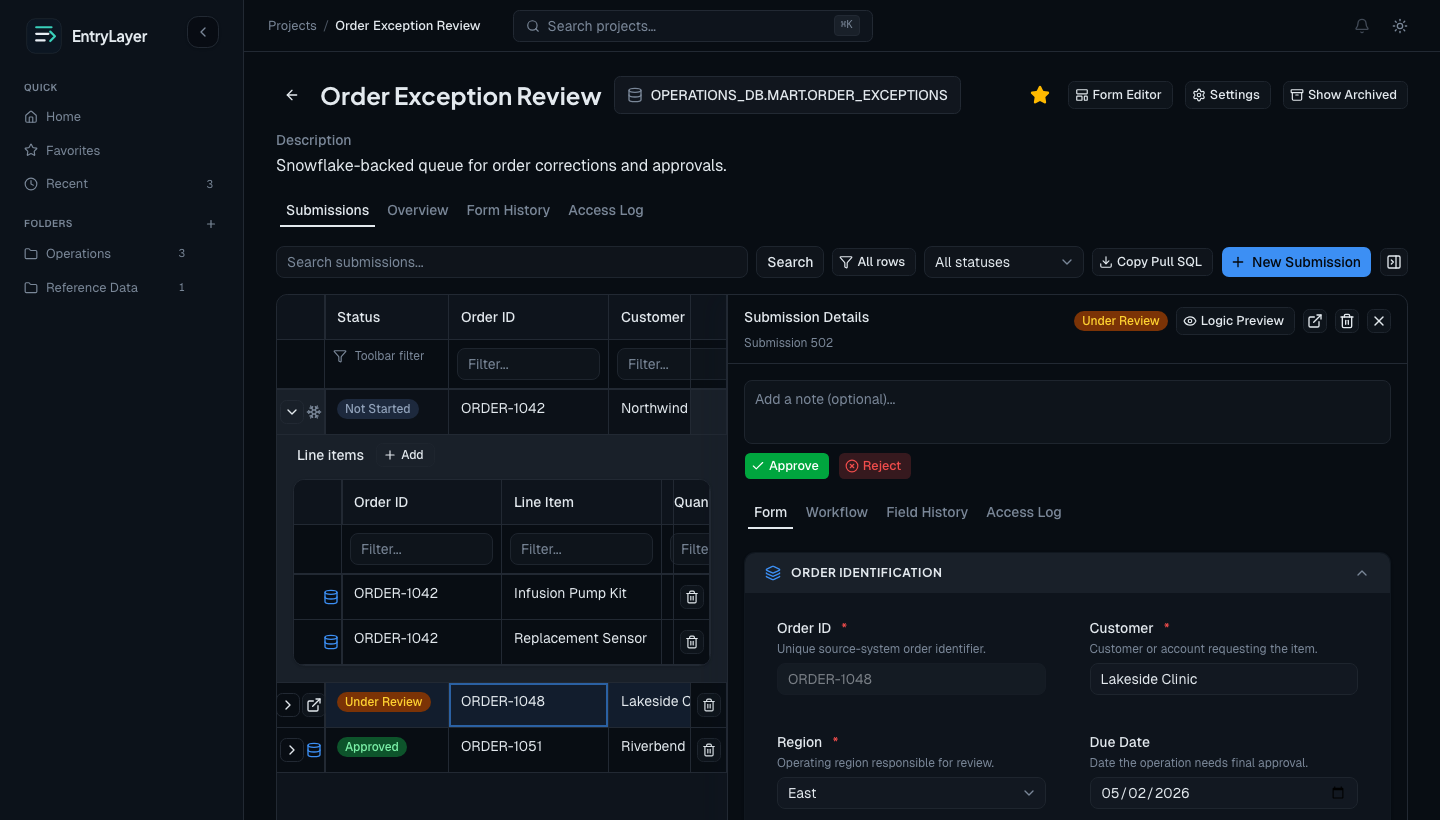Select the Submissions tab
The image size is (1440, 820).
[x=327, y=210]
